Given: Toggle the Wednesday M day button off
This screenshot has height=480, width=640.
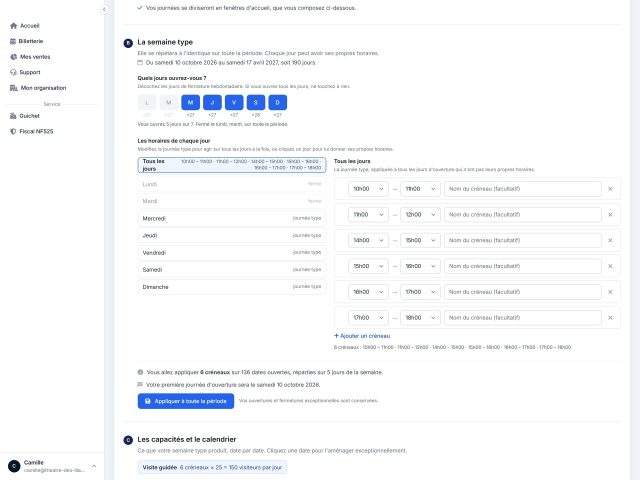Looking at the screenshot, I should coord(191,102).
